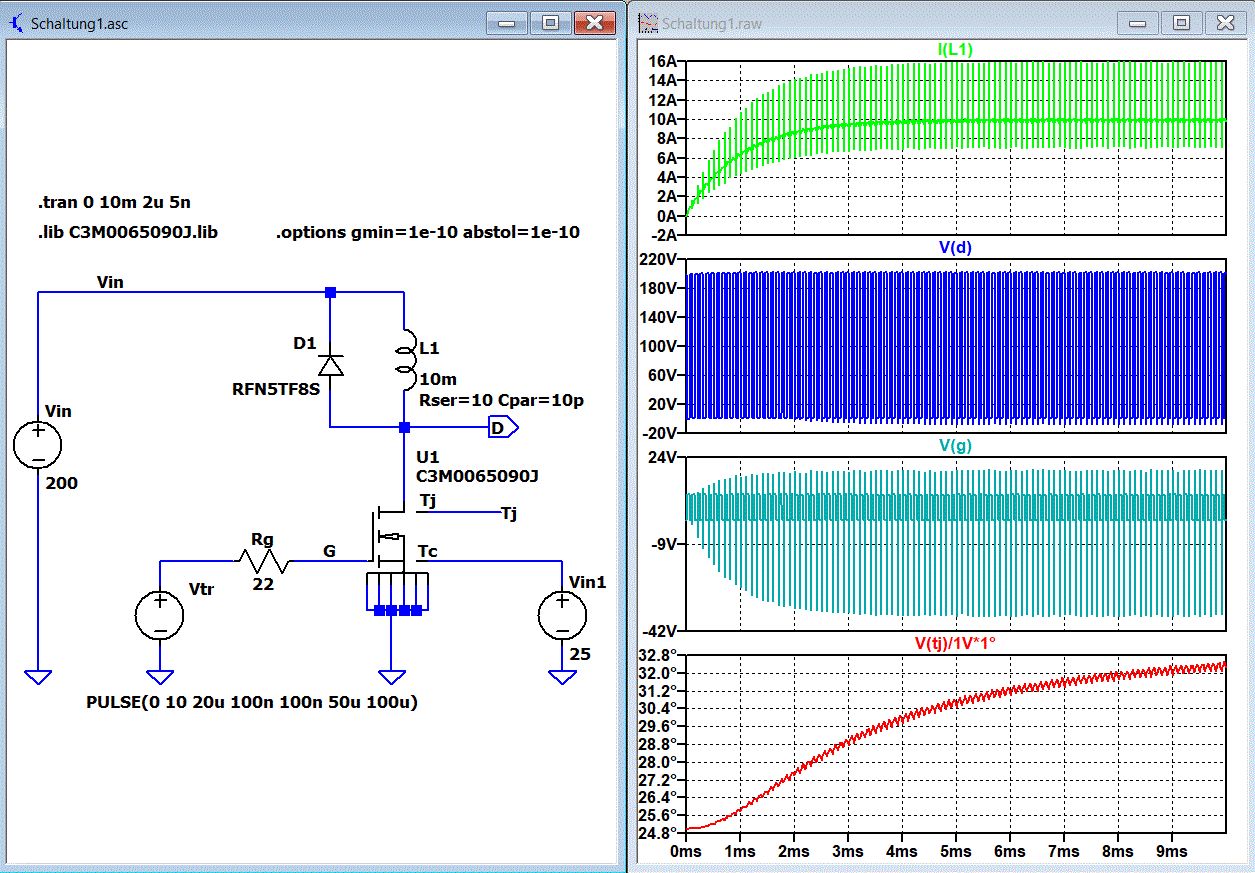This screenshot has height=873, width=1255.
Task: Click the V(tj)/1V*1° trace label
Action: [x=954, y=642]
